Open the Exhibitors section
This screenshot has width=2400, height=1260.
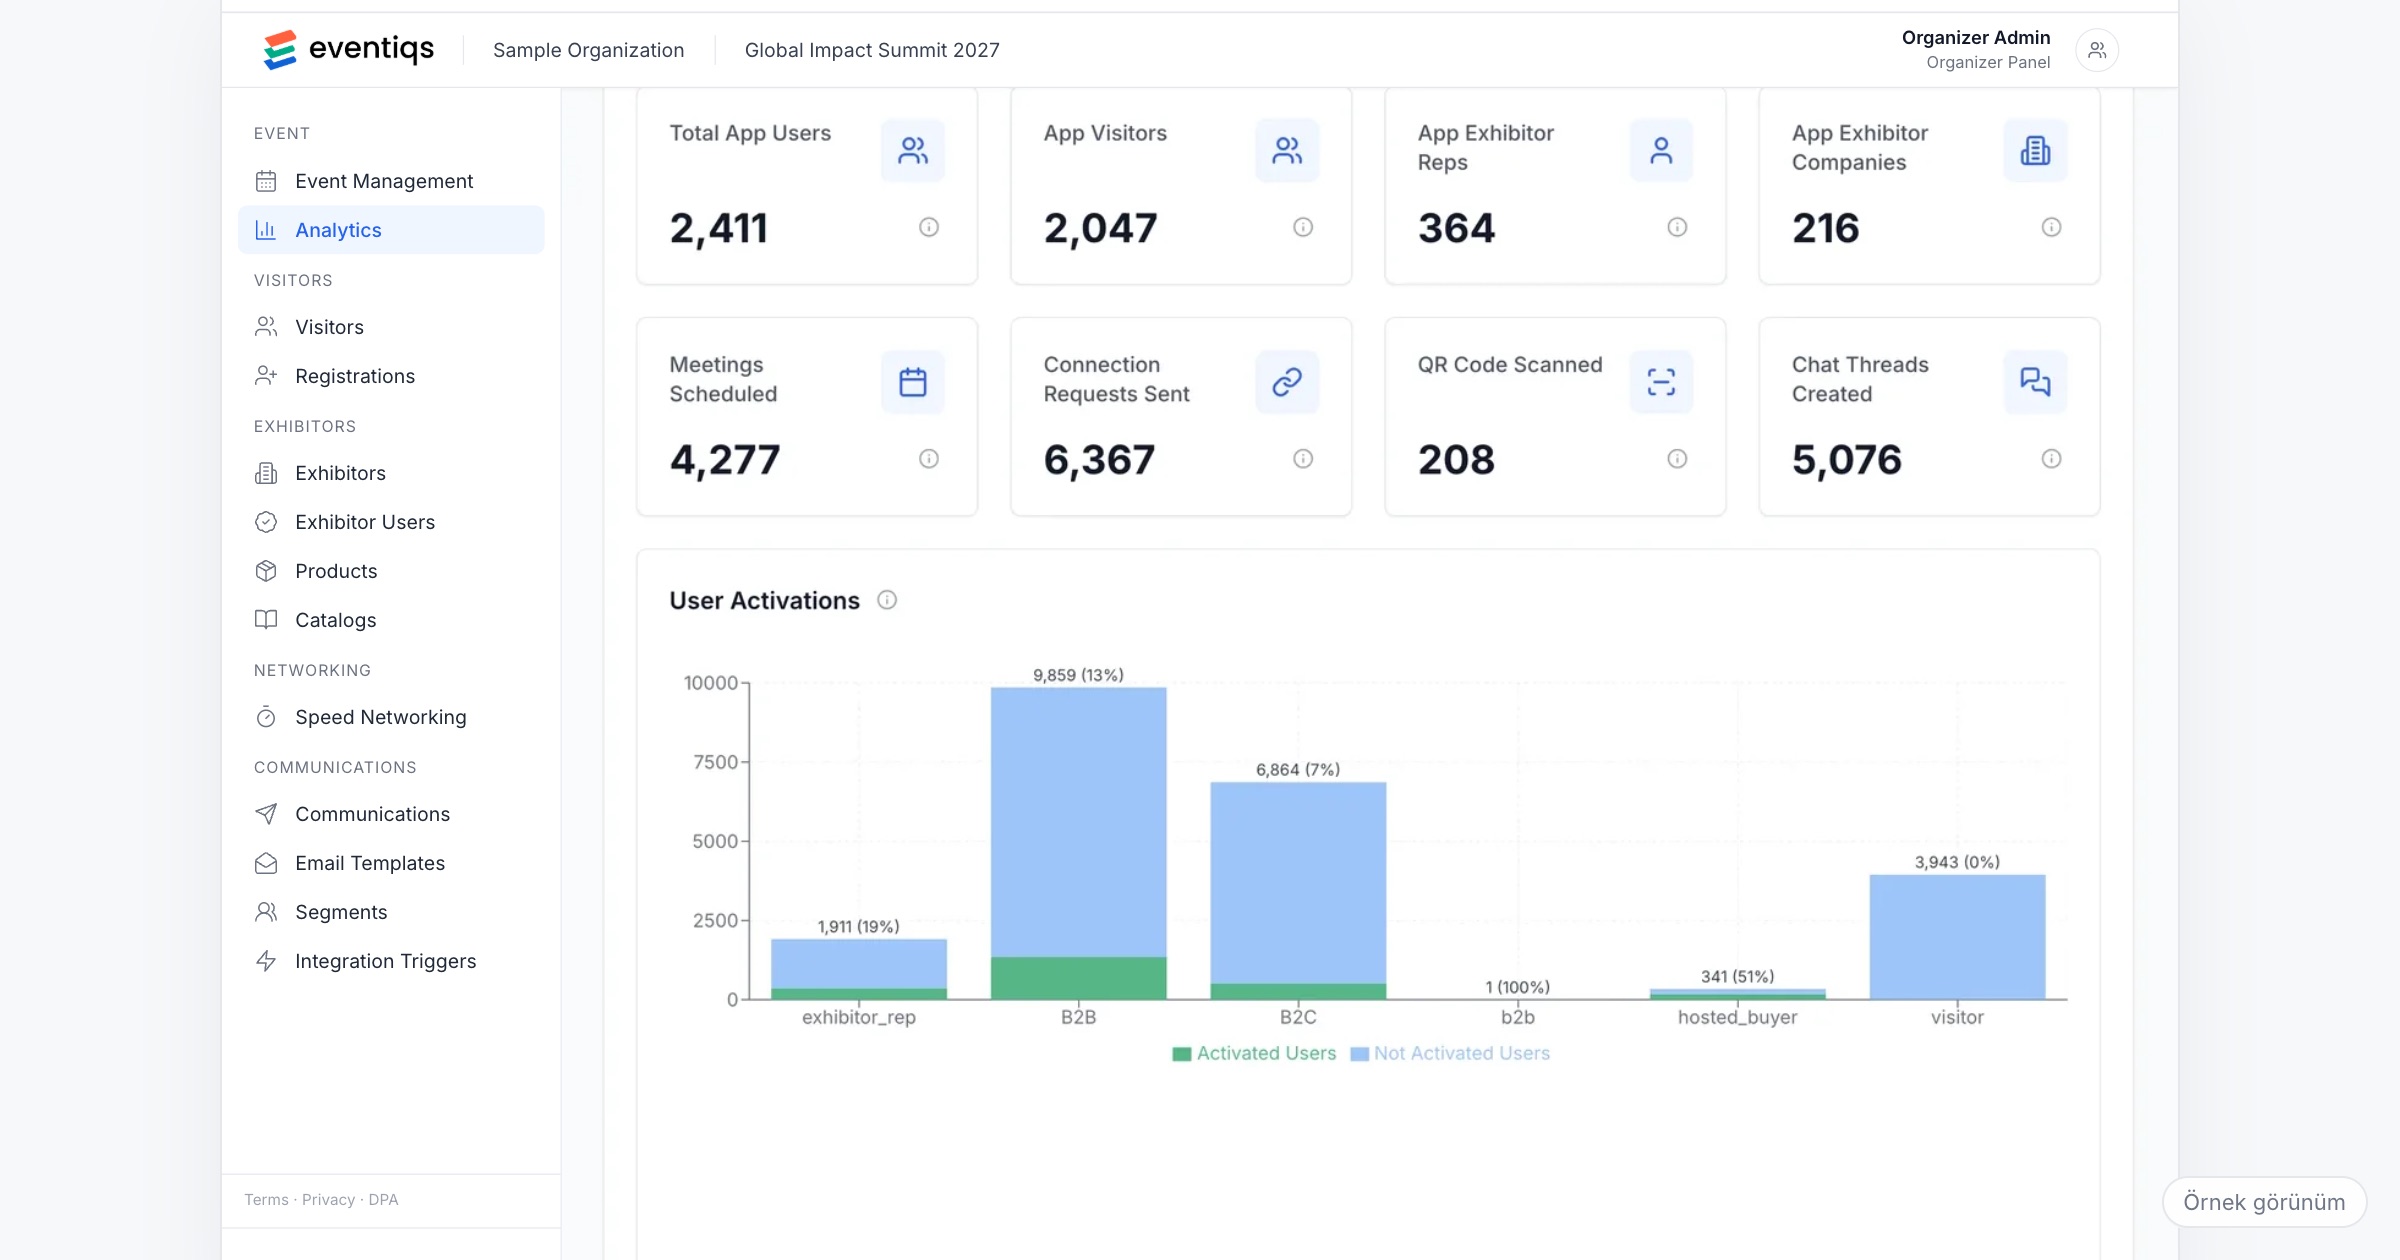click(x=391, y=473)
